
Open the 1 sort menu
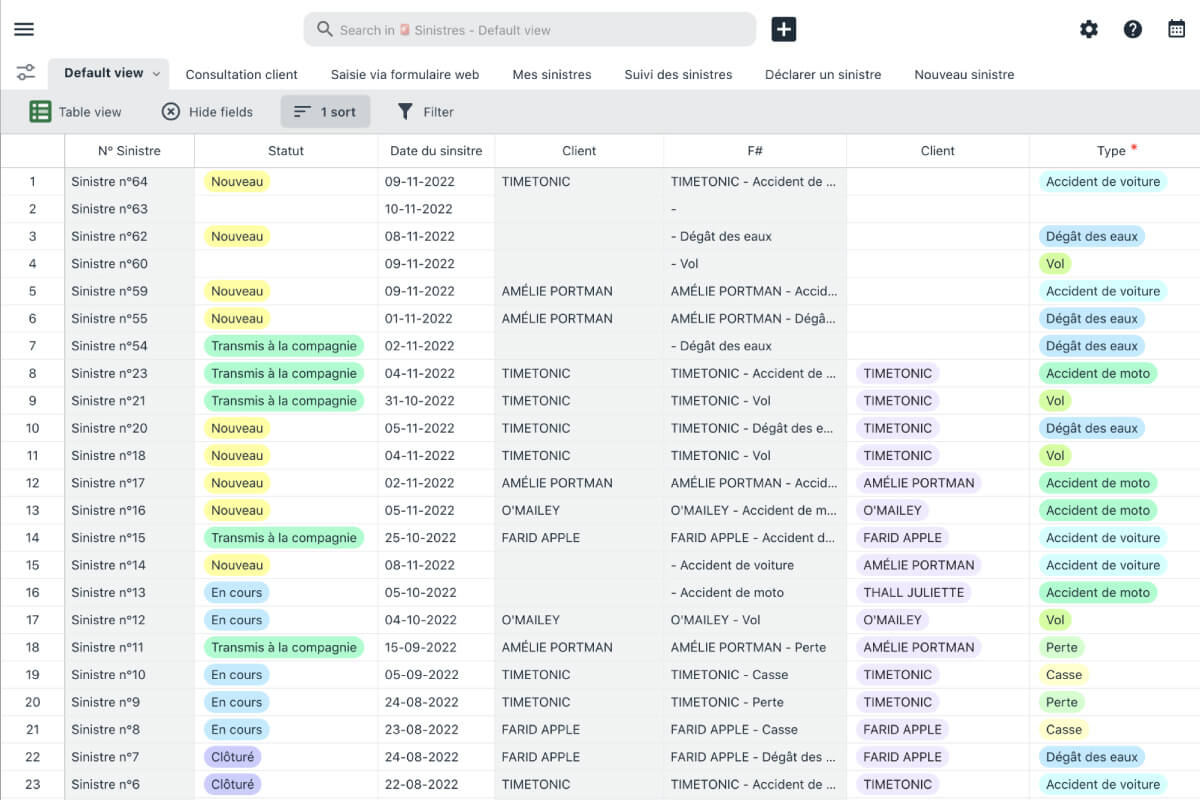[325, 112]
